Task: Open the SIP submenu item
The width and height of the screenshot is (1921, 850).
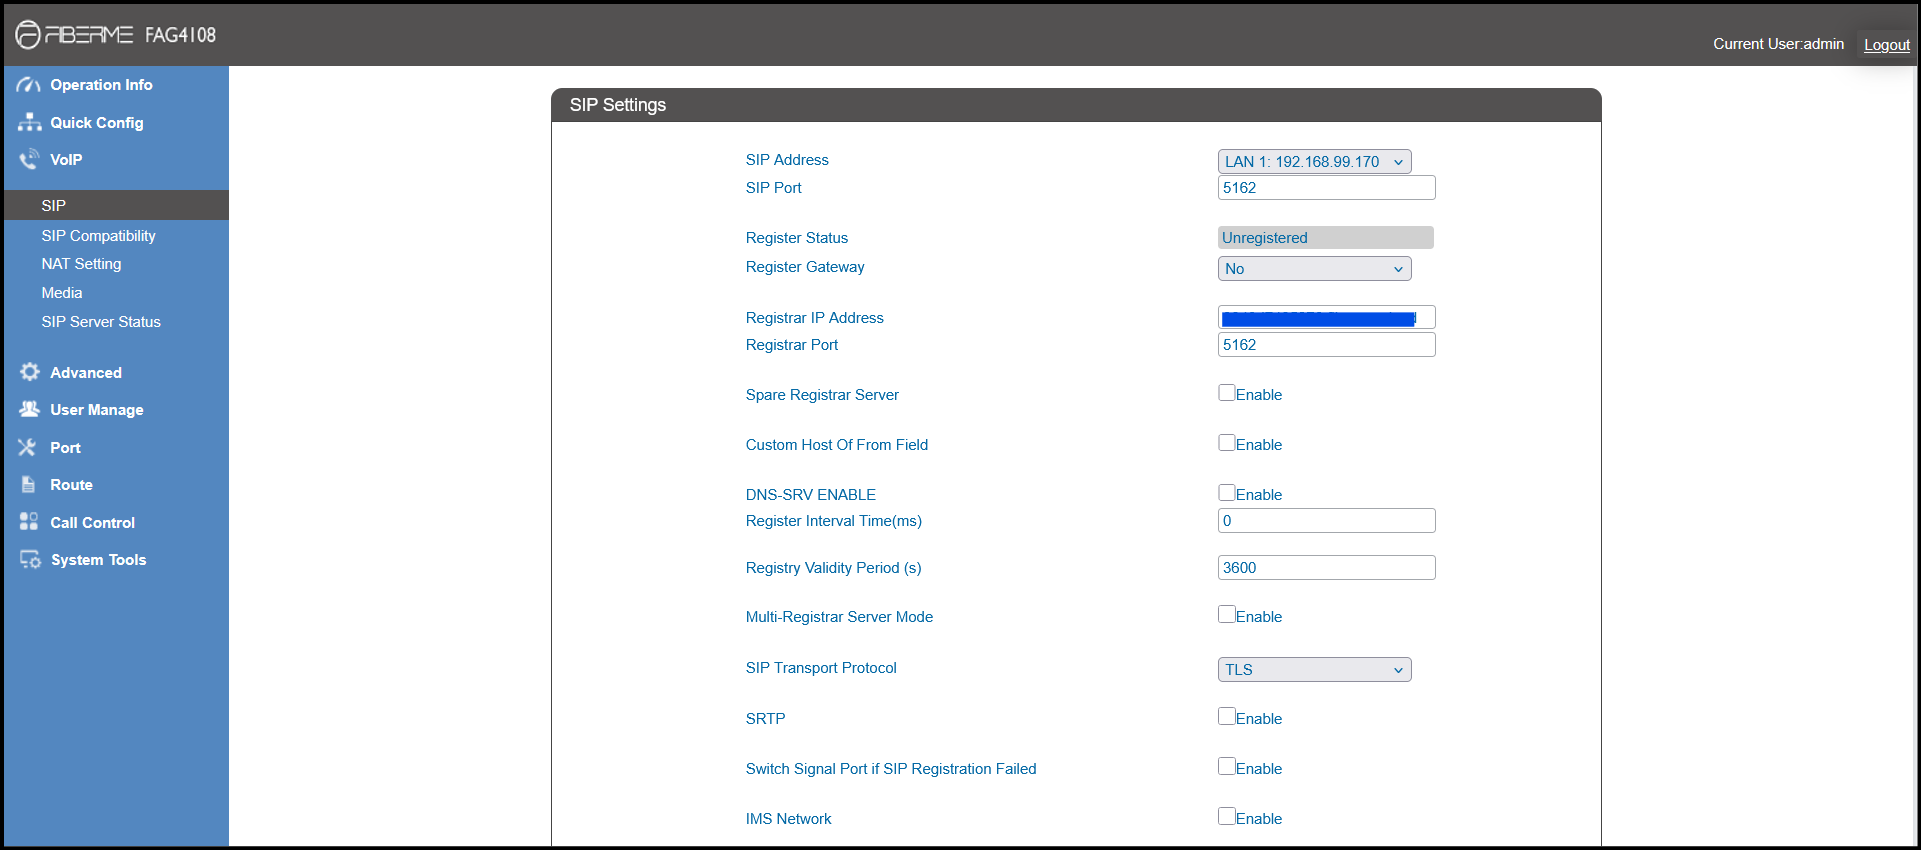Action: tap(116, 205)
